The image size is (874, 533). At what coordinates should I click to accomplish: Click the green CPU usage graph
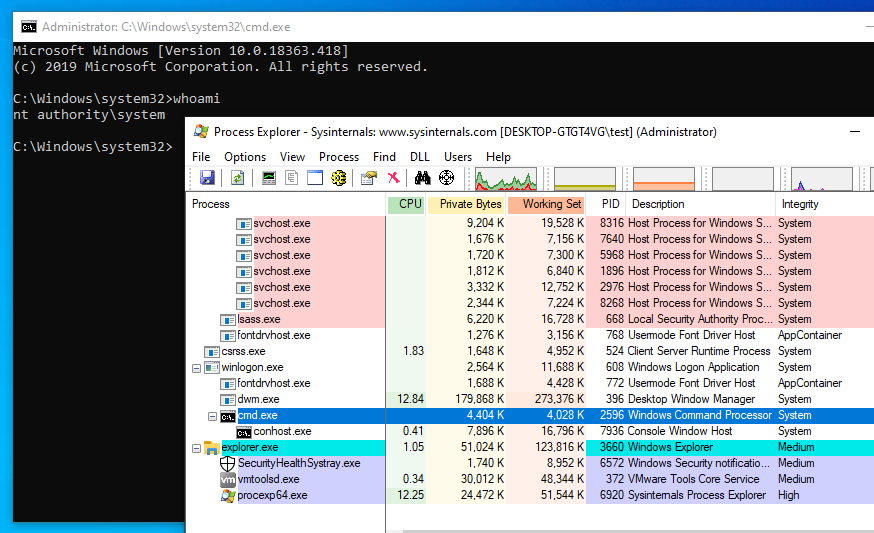[x=506, y=179]
